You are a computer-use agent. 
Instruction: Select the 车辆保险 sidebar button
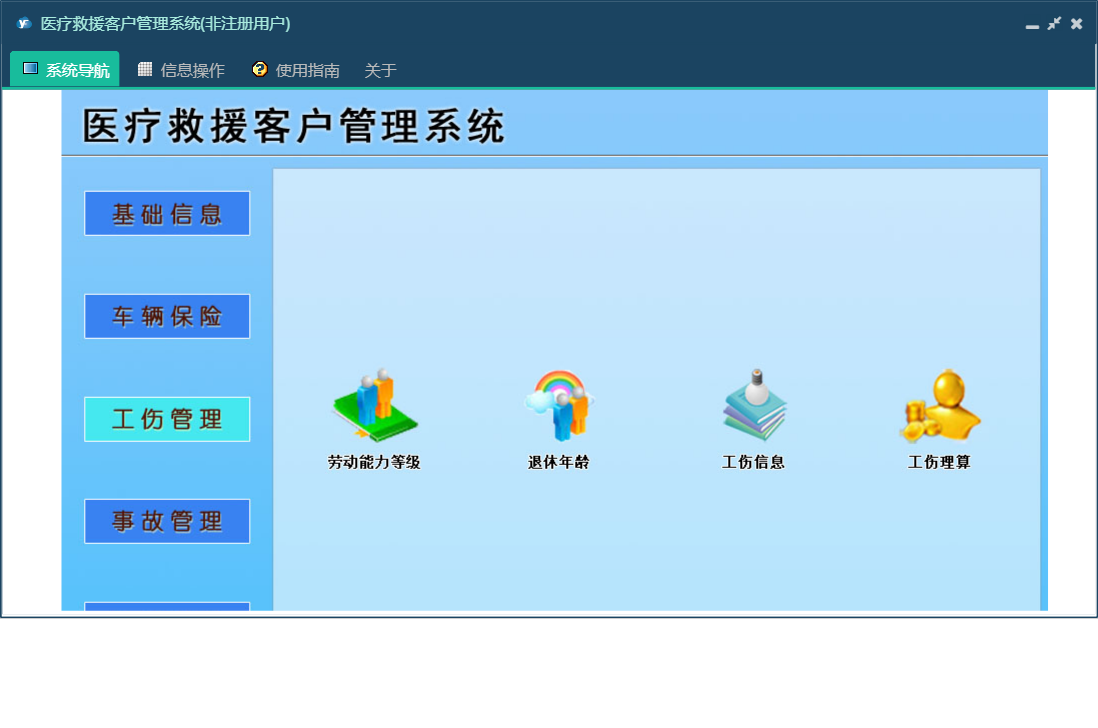pyautogui.click(x=167, y=316)
